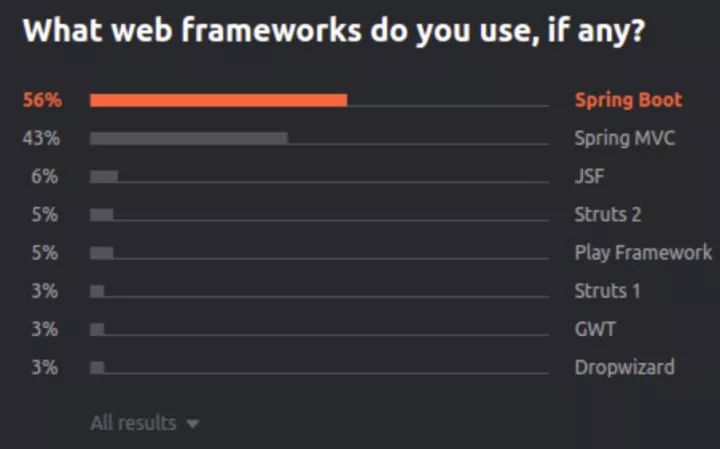Click the 56% percentage value
Screen dimensions: 720x449
pyautogui.click(x=40, y=100)
